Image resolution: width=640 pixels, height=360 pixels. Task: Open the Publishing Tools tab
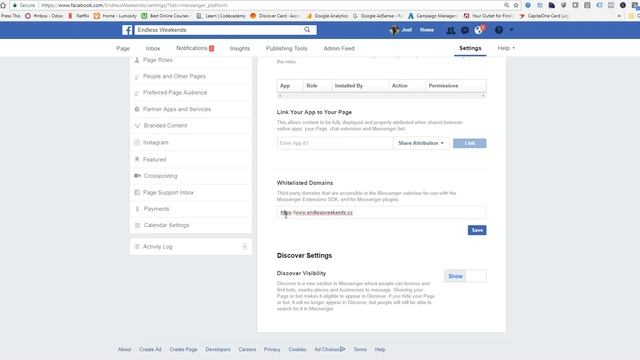click(x=287, y=48)
